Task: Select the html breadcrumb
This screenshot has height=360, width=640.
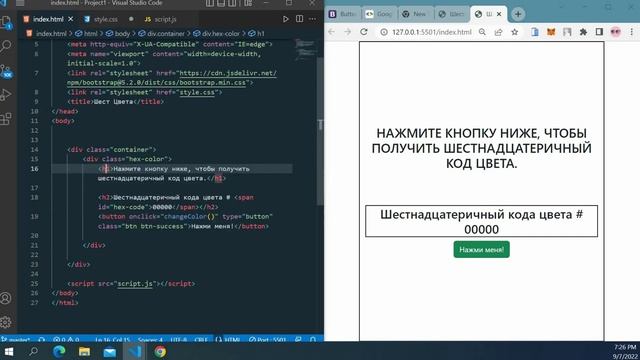Action: point(86,33)
